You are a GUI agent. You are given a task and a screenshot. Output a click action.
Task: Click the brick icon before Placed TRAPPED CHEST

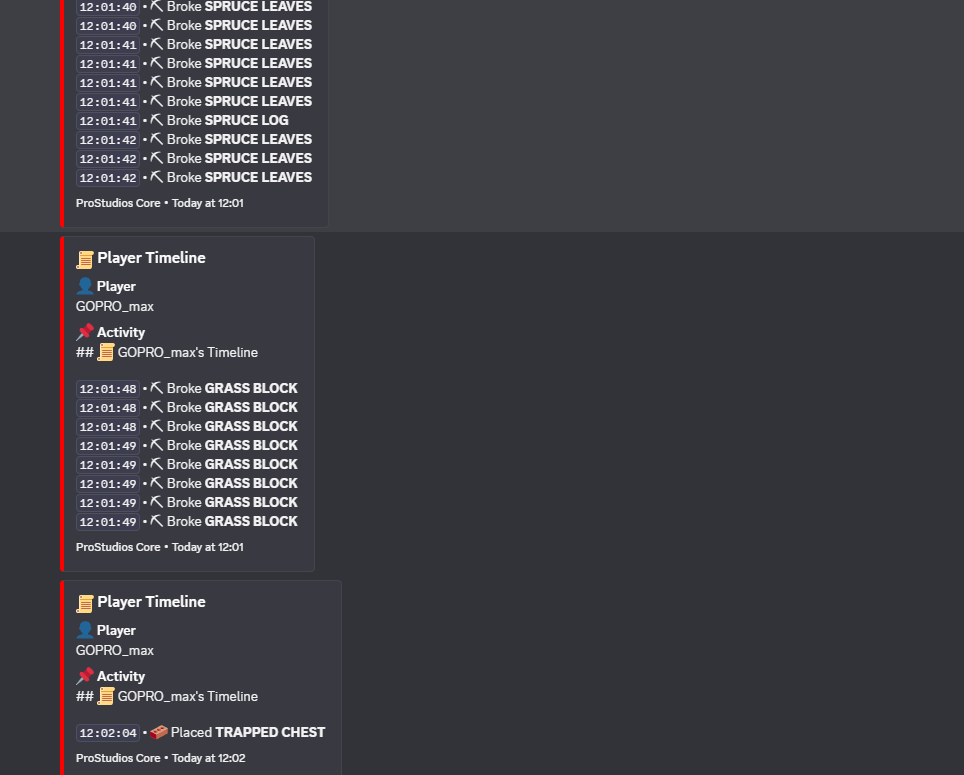[x=159, y=732]
